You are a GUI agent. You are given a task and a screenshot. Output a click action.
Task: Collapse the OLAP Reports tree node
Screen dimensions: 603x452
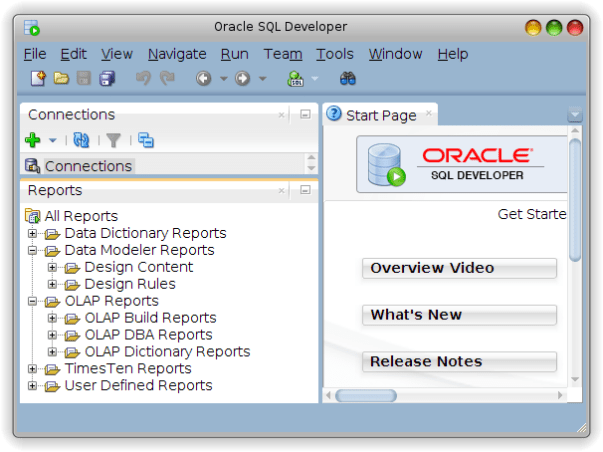[33, 301]
